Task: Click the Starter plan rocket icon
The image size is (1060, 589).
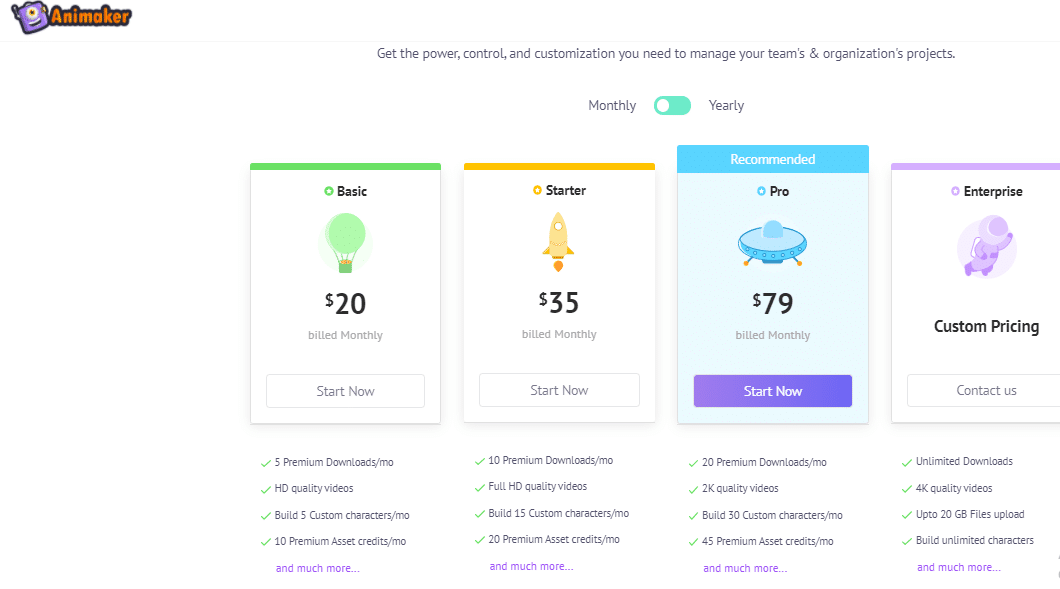Action: [x=559, y=240]
